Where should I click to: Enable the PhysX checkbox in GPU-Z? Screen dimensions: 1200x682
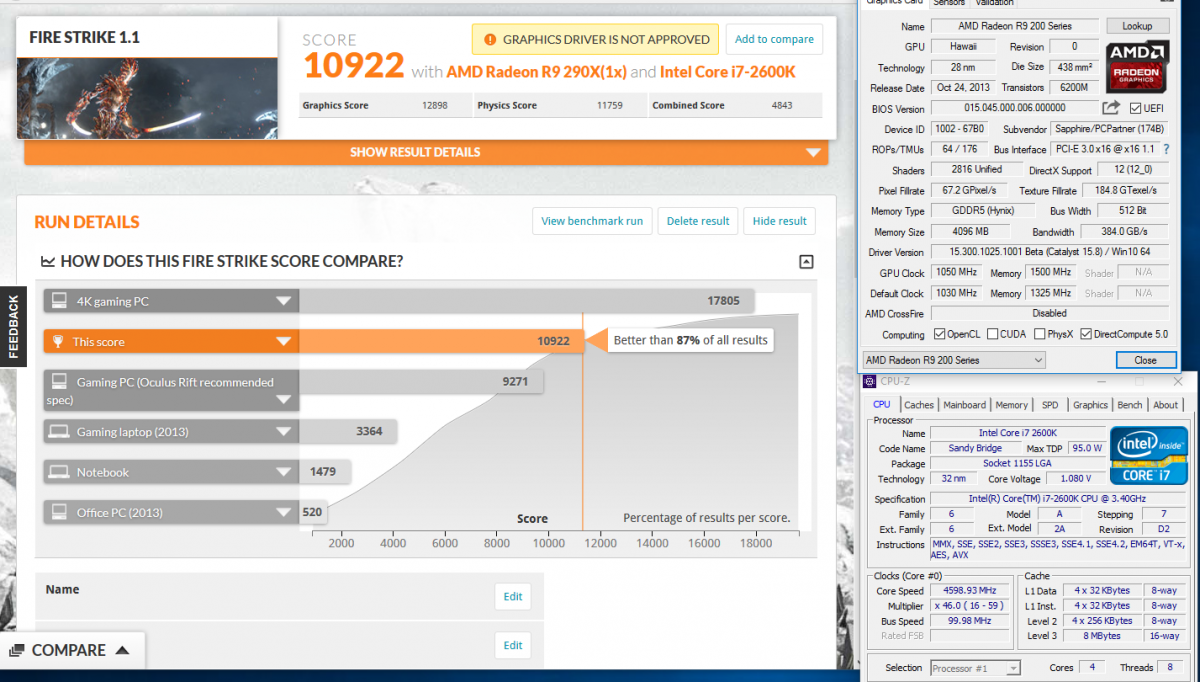point(1040,334)
